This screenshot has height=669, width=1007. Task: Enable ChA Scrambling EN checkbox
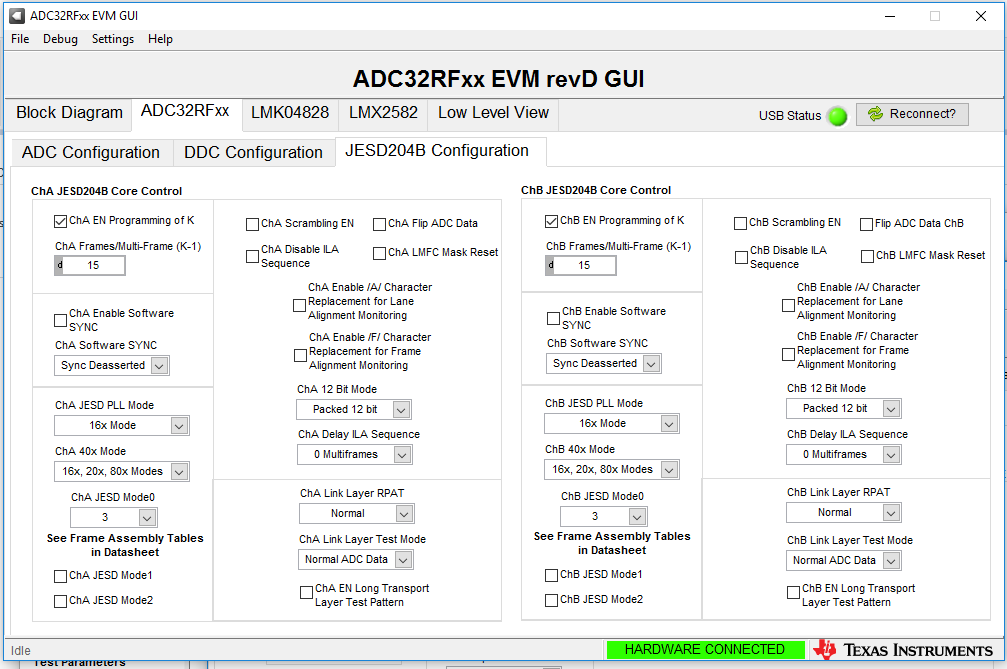(x=252, y=225)
